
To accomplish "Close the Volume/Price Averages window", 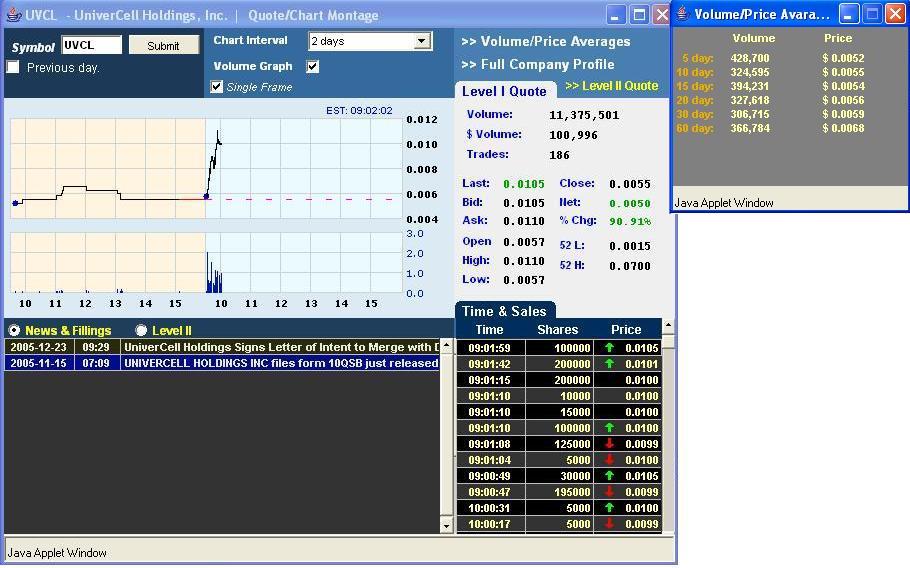I will click(x=895, y=14).
